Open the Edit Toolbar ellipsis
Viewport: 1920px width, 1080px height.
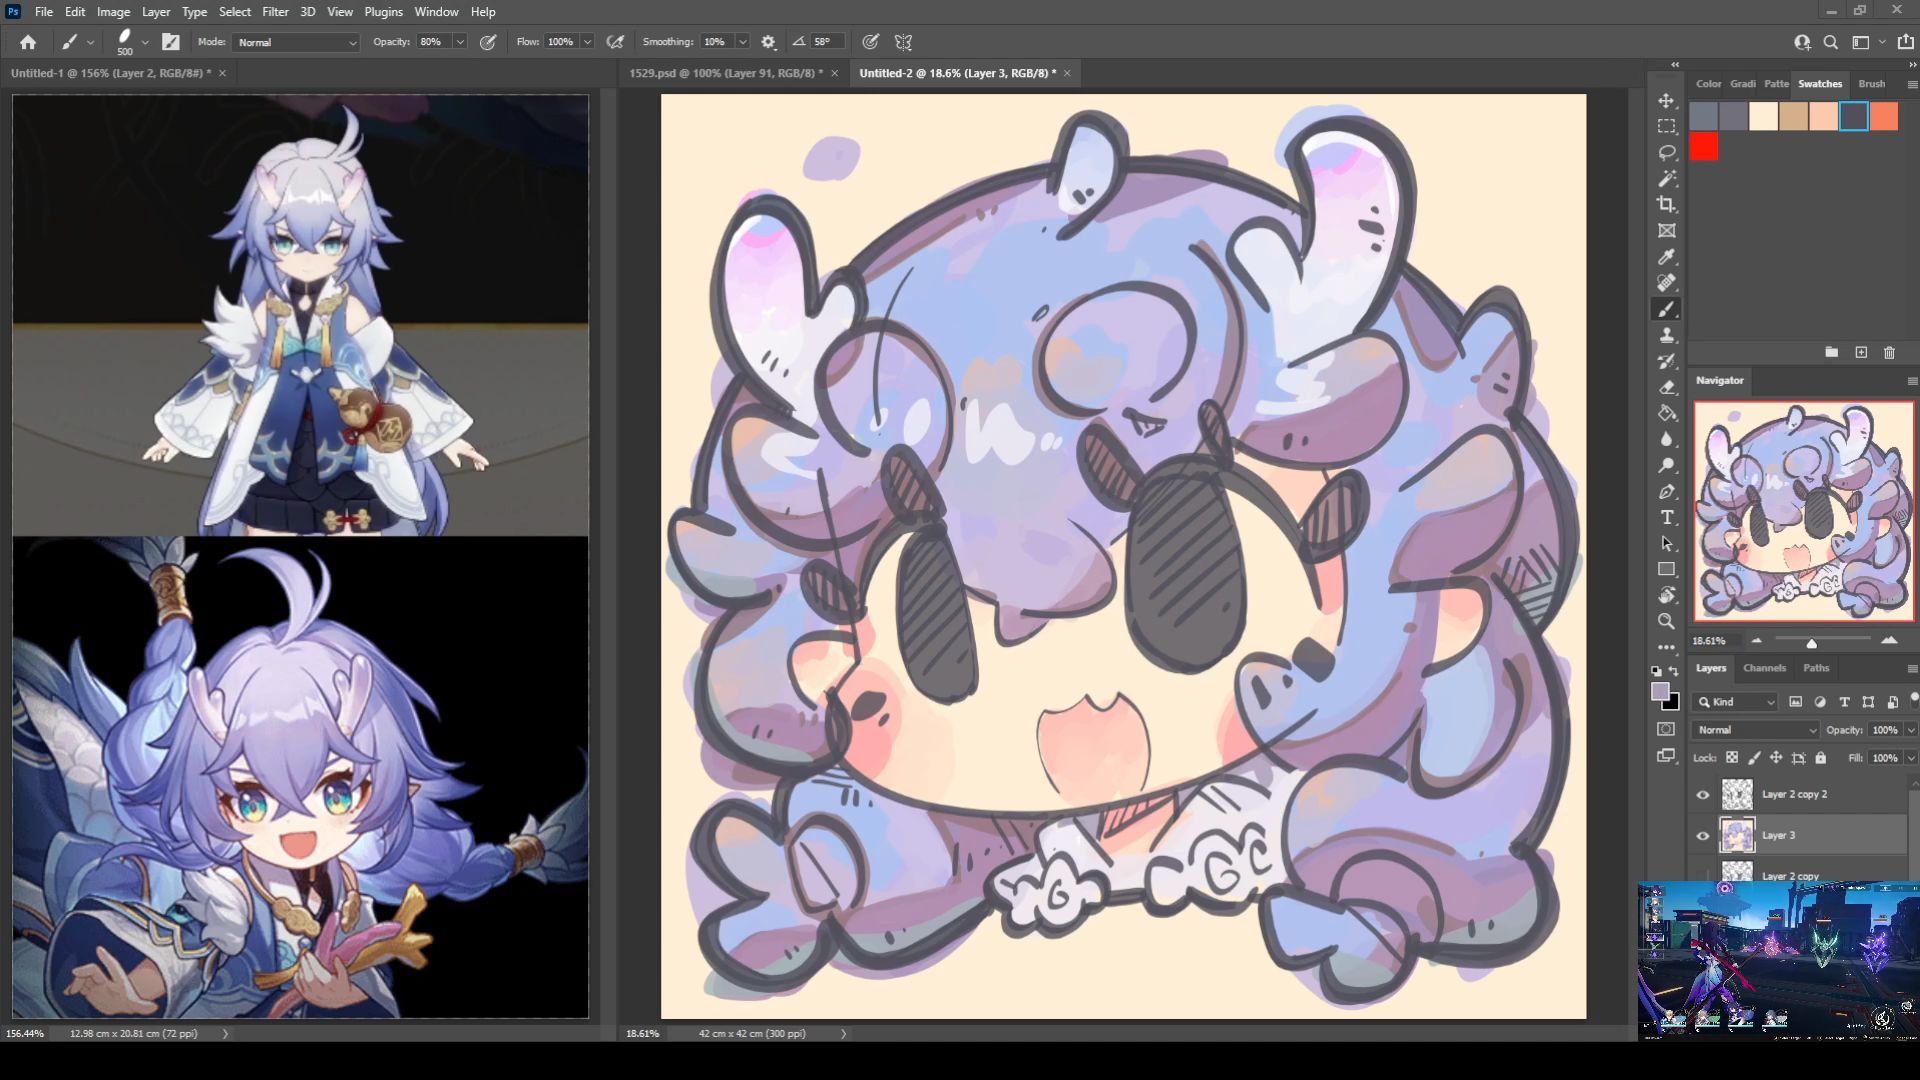pyautogui.click(x=1666, y=647)
